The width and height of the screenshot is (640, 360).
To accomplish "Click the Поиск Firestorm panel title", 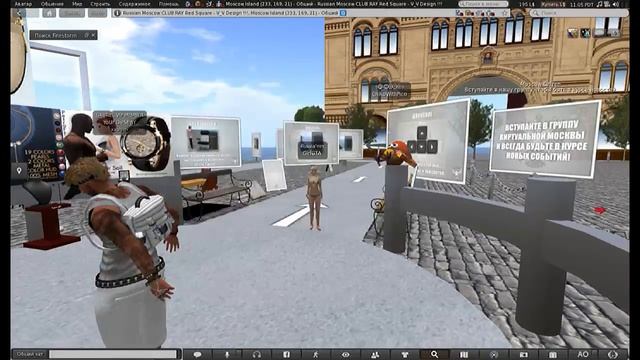I will pyautogui.click(x=56, y=36).
